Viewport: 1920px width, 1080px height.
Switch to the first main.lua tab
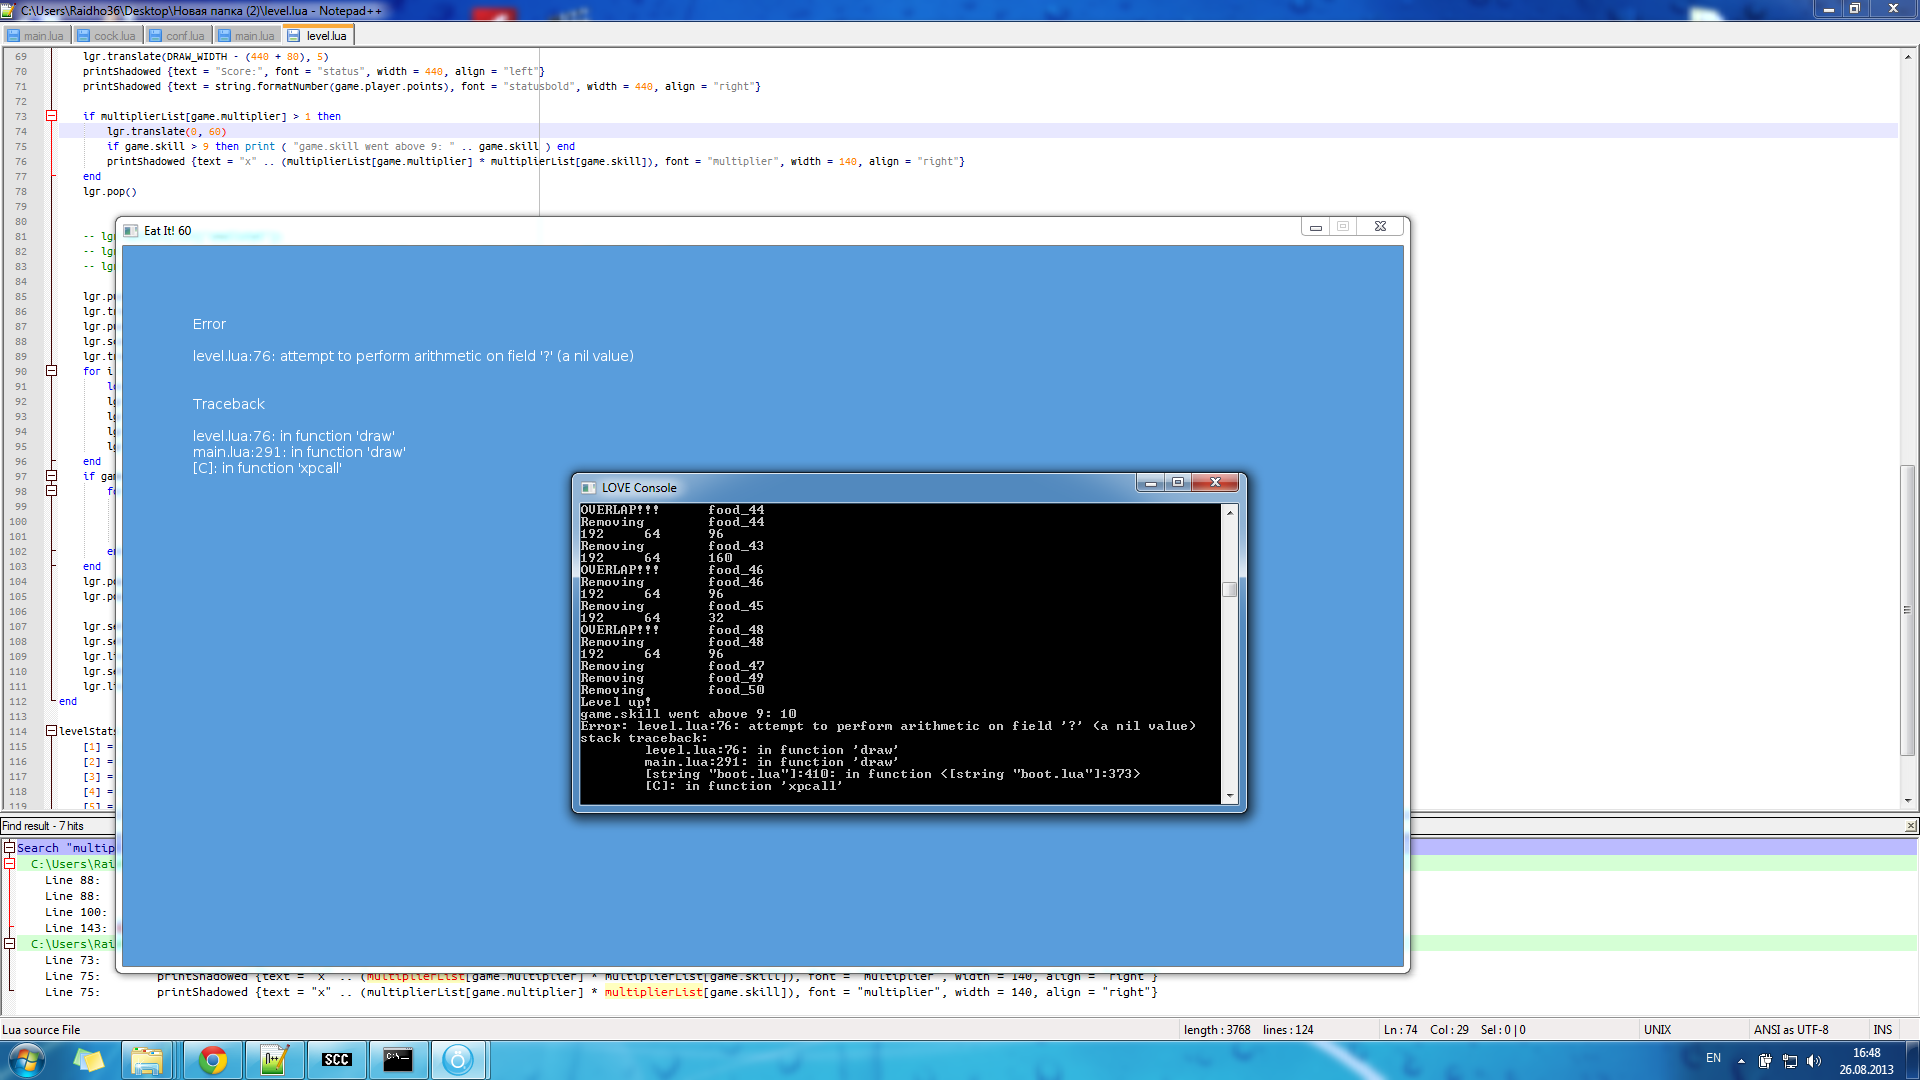(x=35, y=36)
